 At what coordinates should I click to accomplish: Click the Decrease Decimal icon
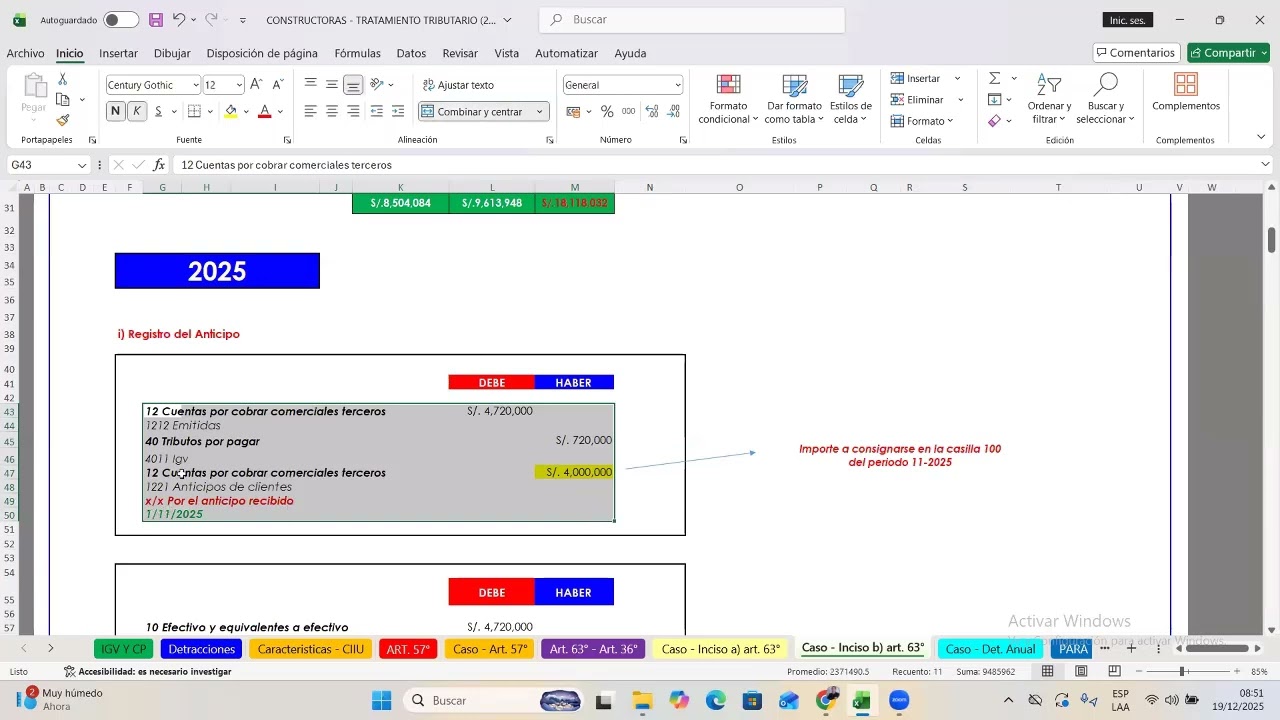tap(671, 112)
